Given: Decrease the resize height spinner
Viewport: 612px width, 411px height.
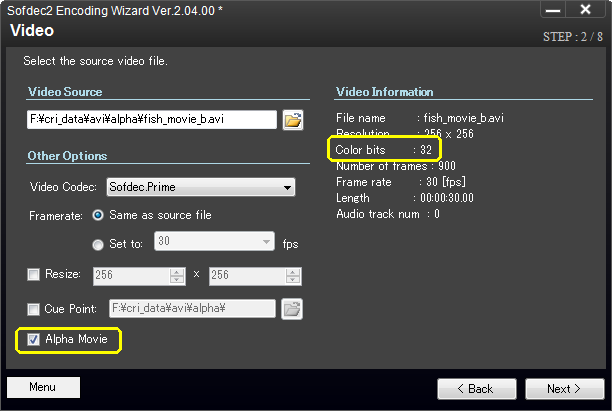Looking at the screenshot, I should pos(293,280).
